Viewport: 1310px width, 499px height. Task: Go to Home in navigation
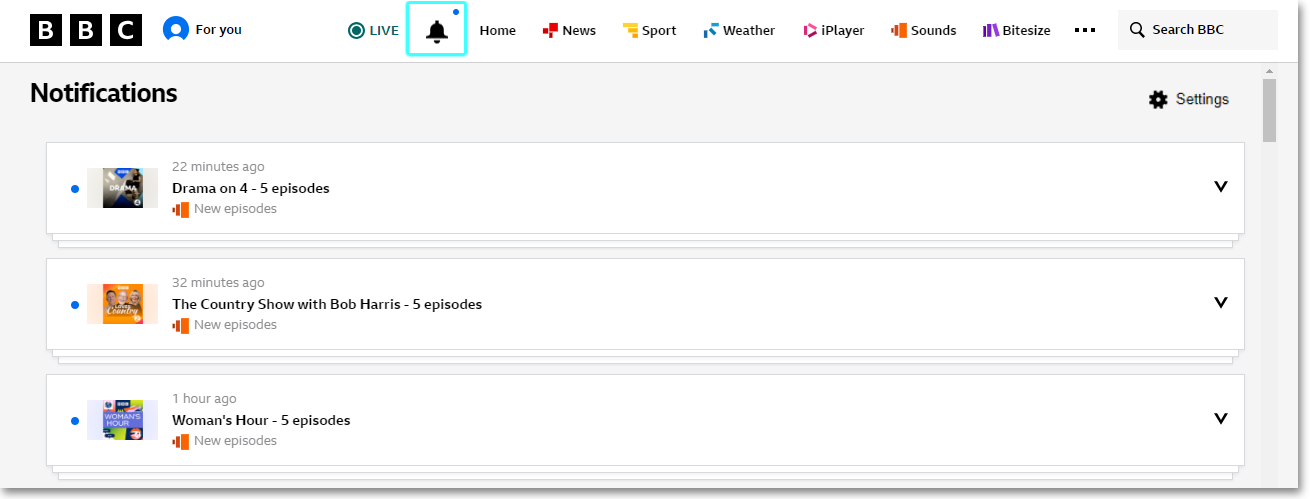point(498,30)
